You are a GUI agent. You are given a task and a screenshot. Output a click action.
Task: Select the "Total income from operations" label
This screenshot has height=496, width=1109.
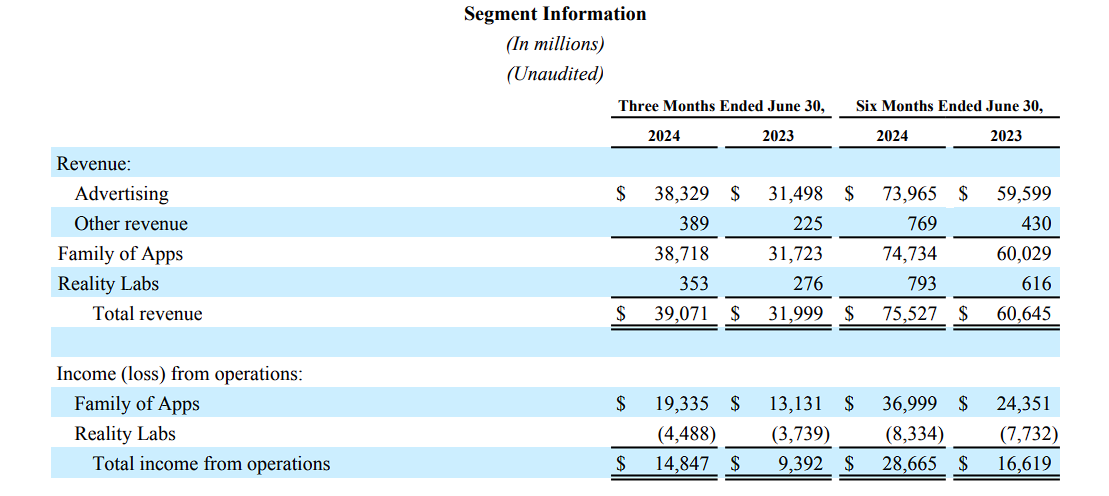coord(211,463)
